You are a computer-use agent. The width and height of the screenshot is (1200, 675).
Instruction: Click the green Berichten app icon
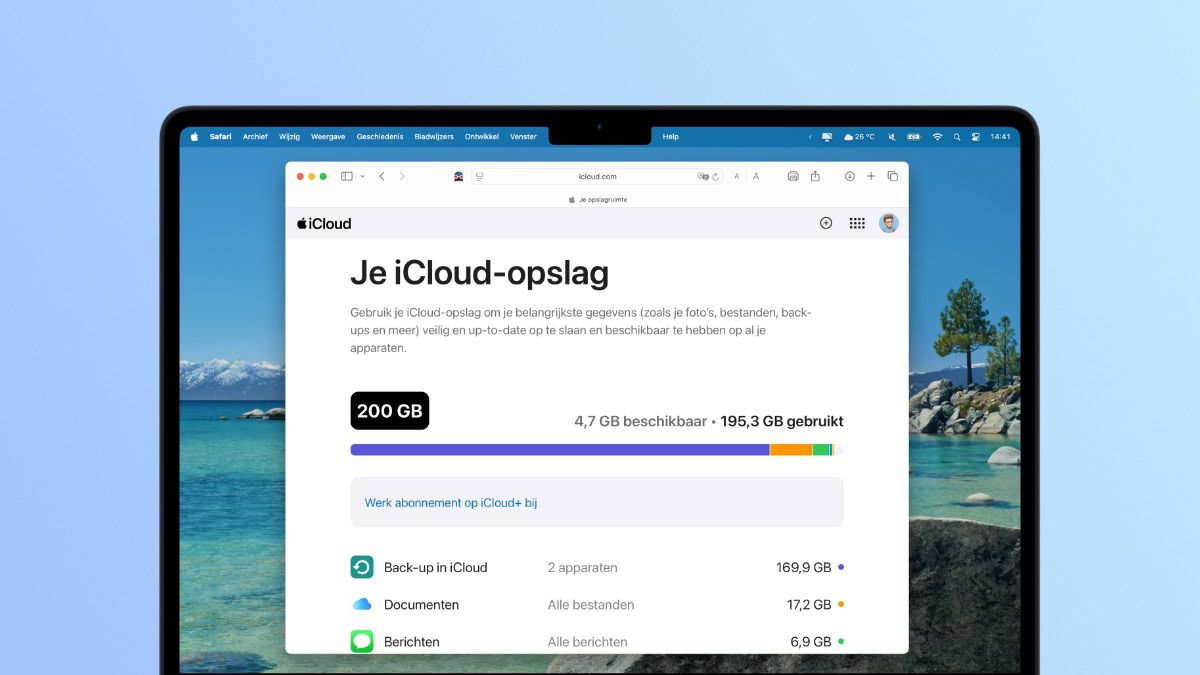[361, 641]
